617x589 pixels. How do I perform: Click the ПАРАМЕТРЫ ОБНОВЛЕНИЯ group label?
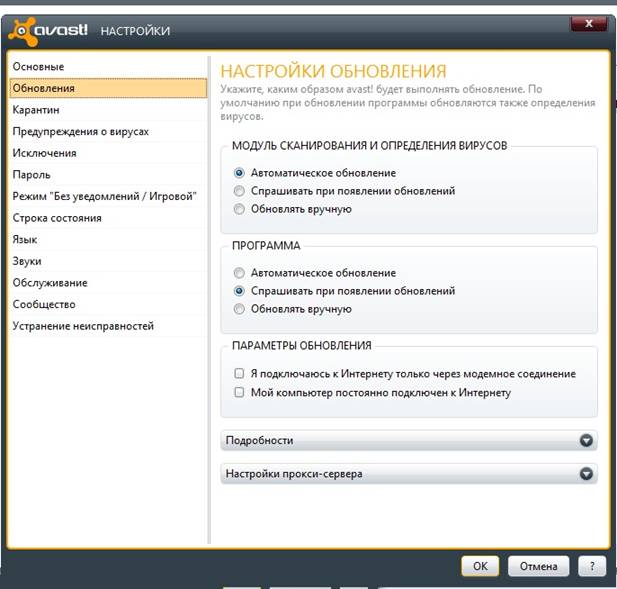tap(301, 345)
